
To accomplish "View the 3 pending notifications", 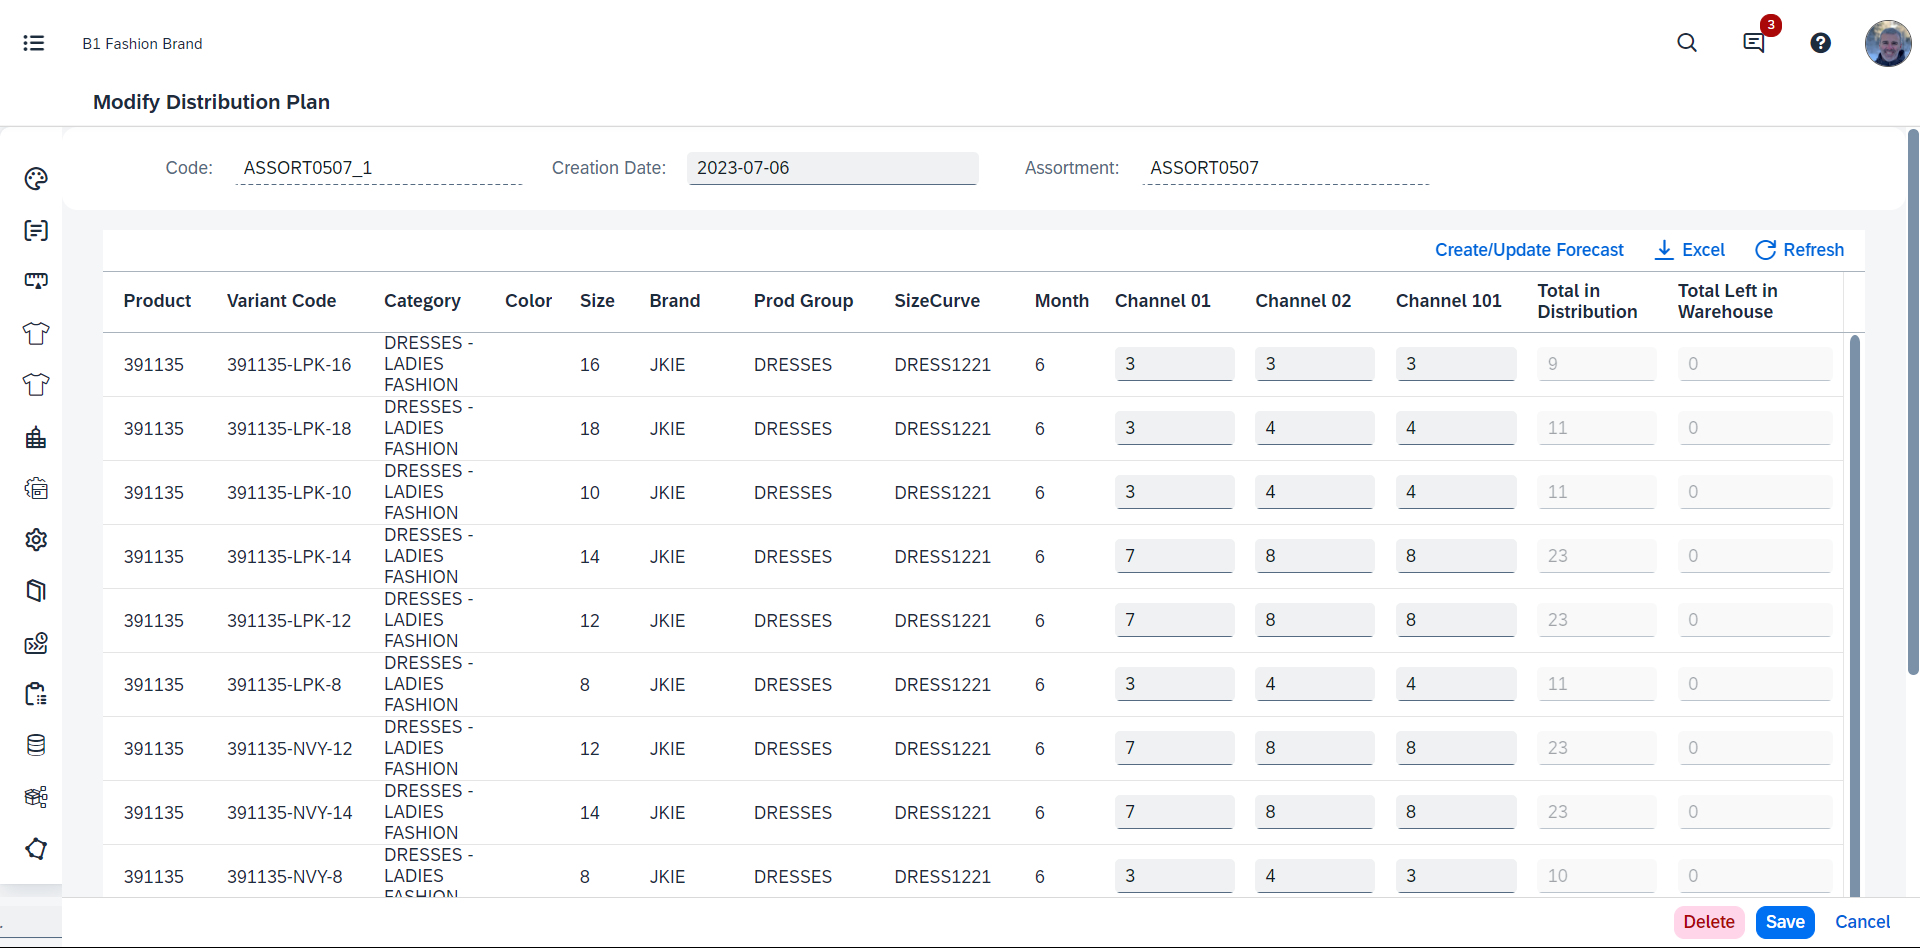I will tap(1754, 43).
